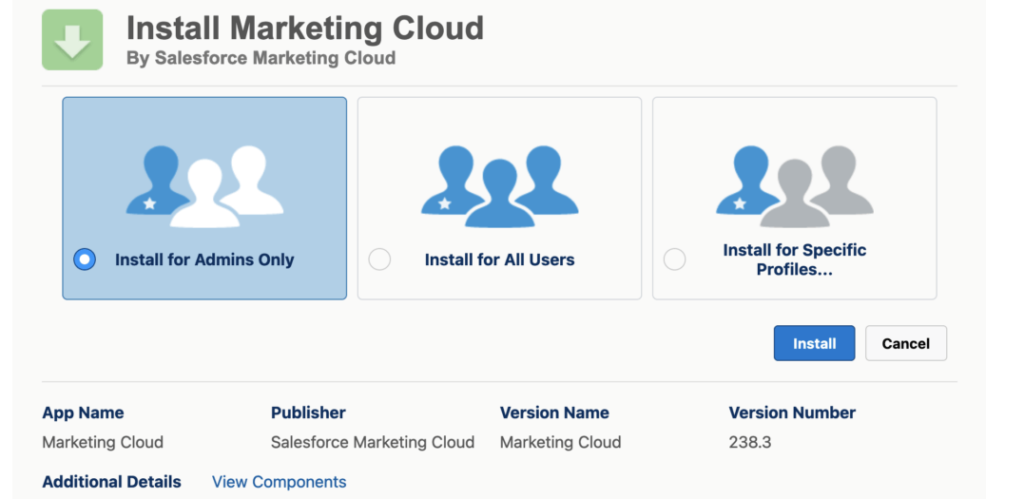Click the "Publisher" column label

click(308, 413)
